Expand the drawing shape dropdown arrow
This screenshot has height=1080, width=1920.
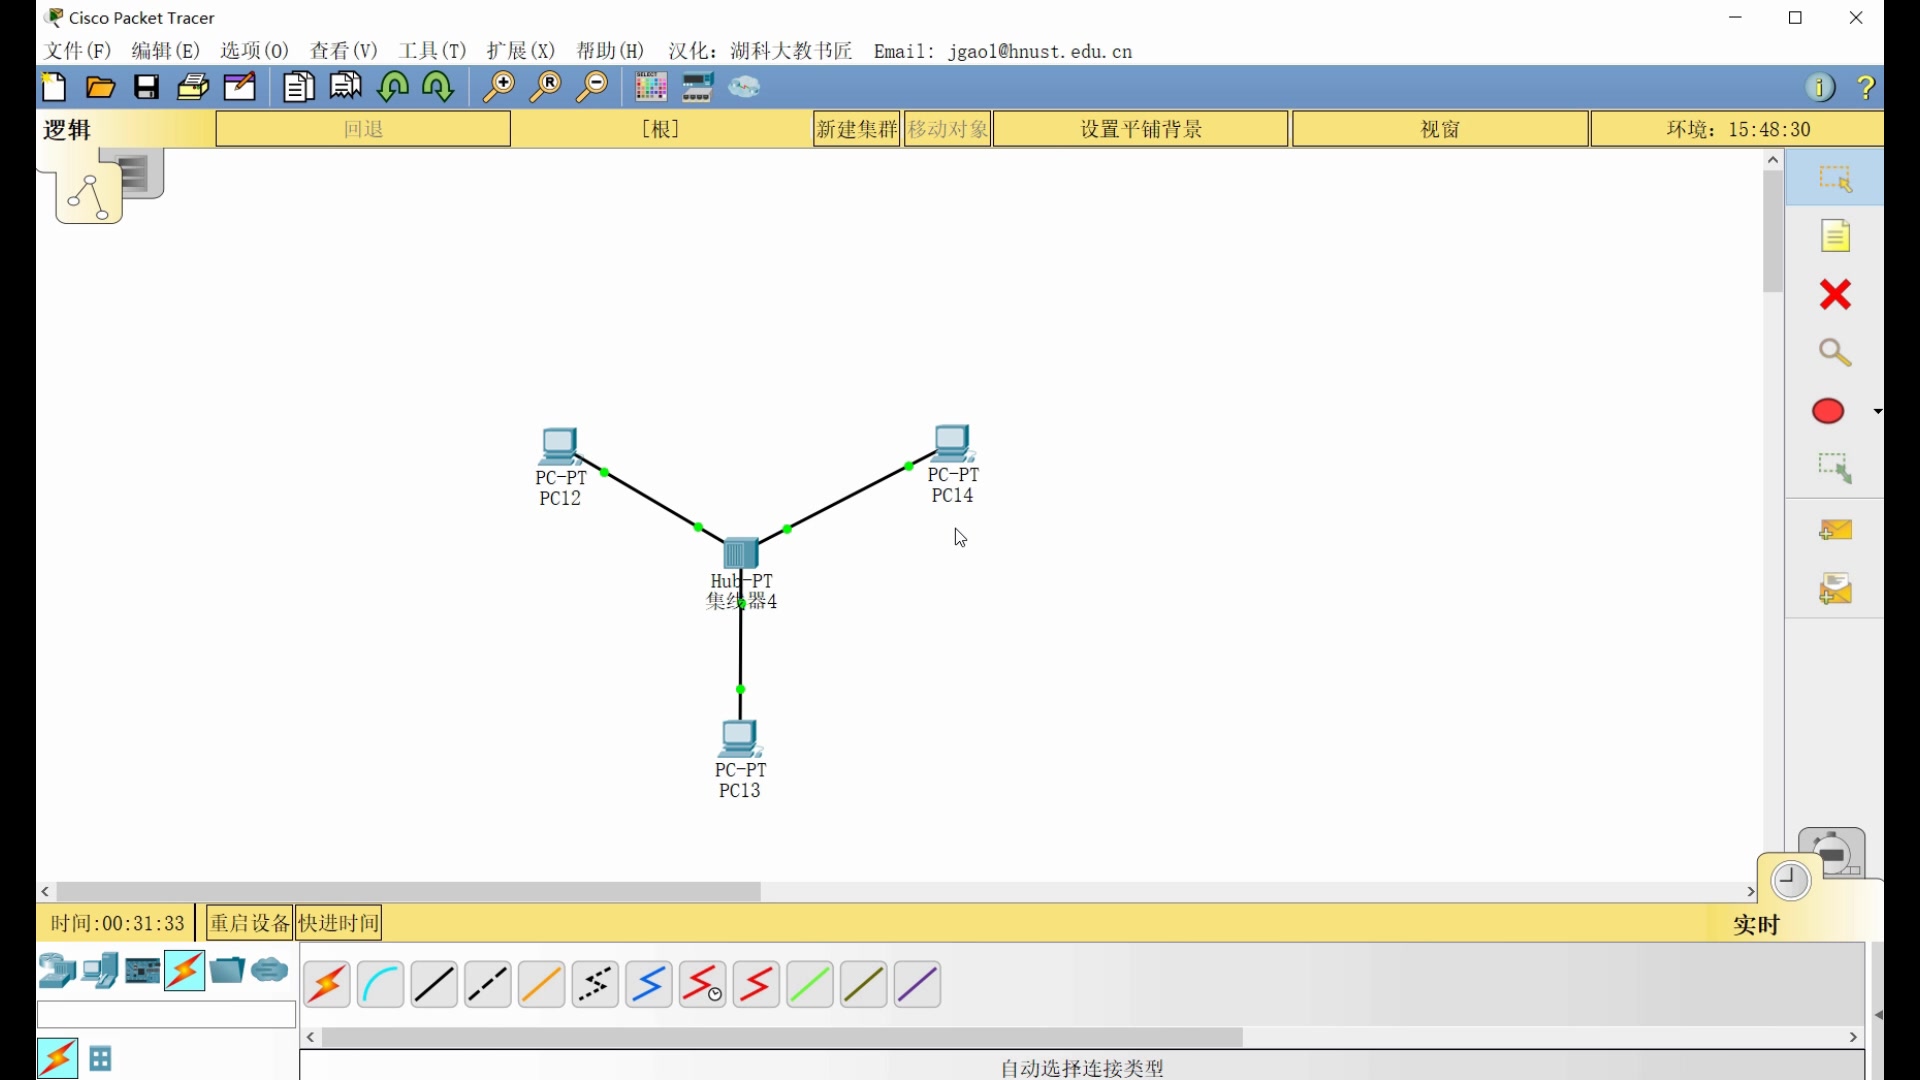[x=1877, y=411]
